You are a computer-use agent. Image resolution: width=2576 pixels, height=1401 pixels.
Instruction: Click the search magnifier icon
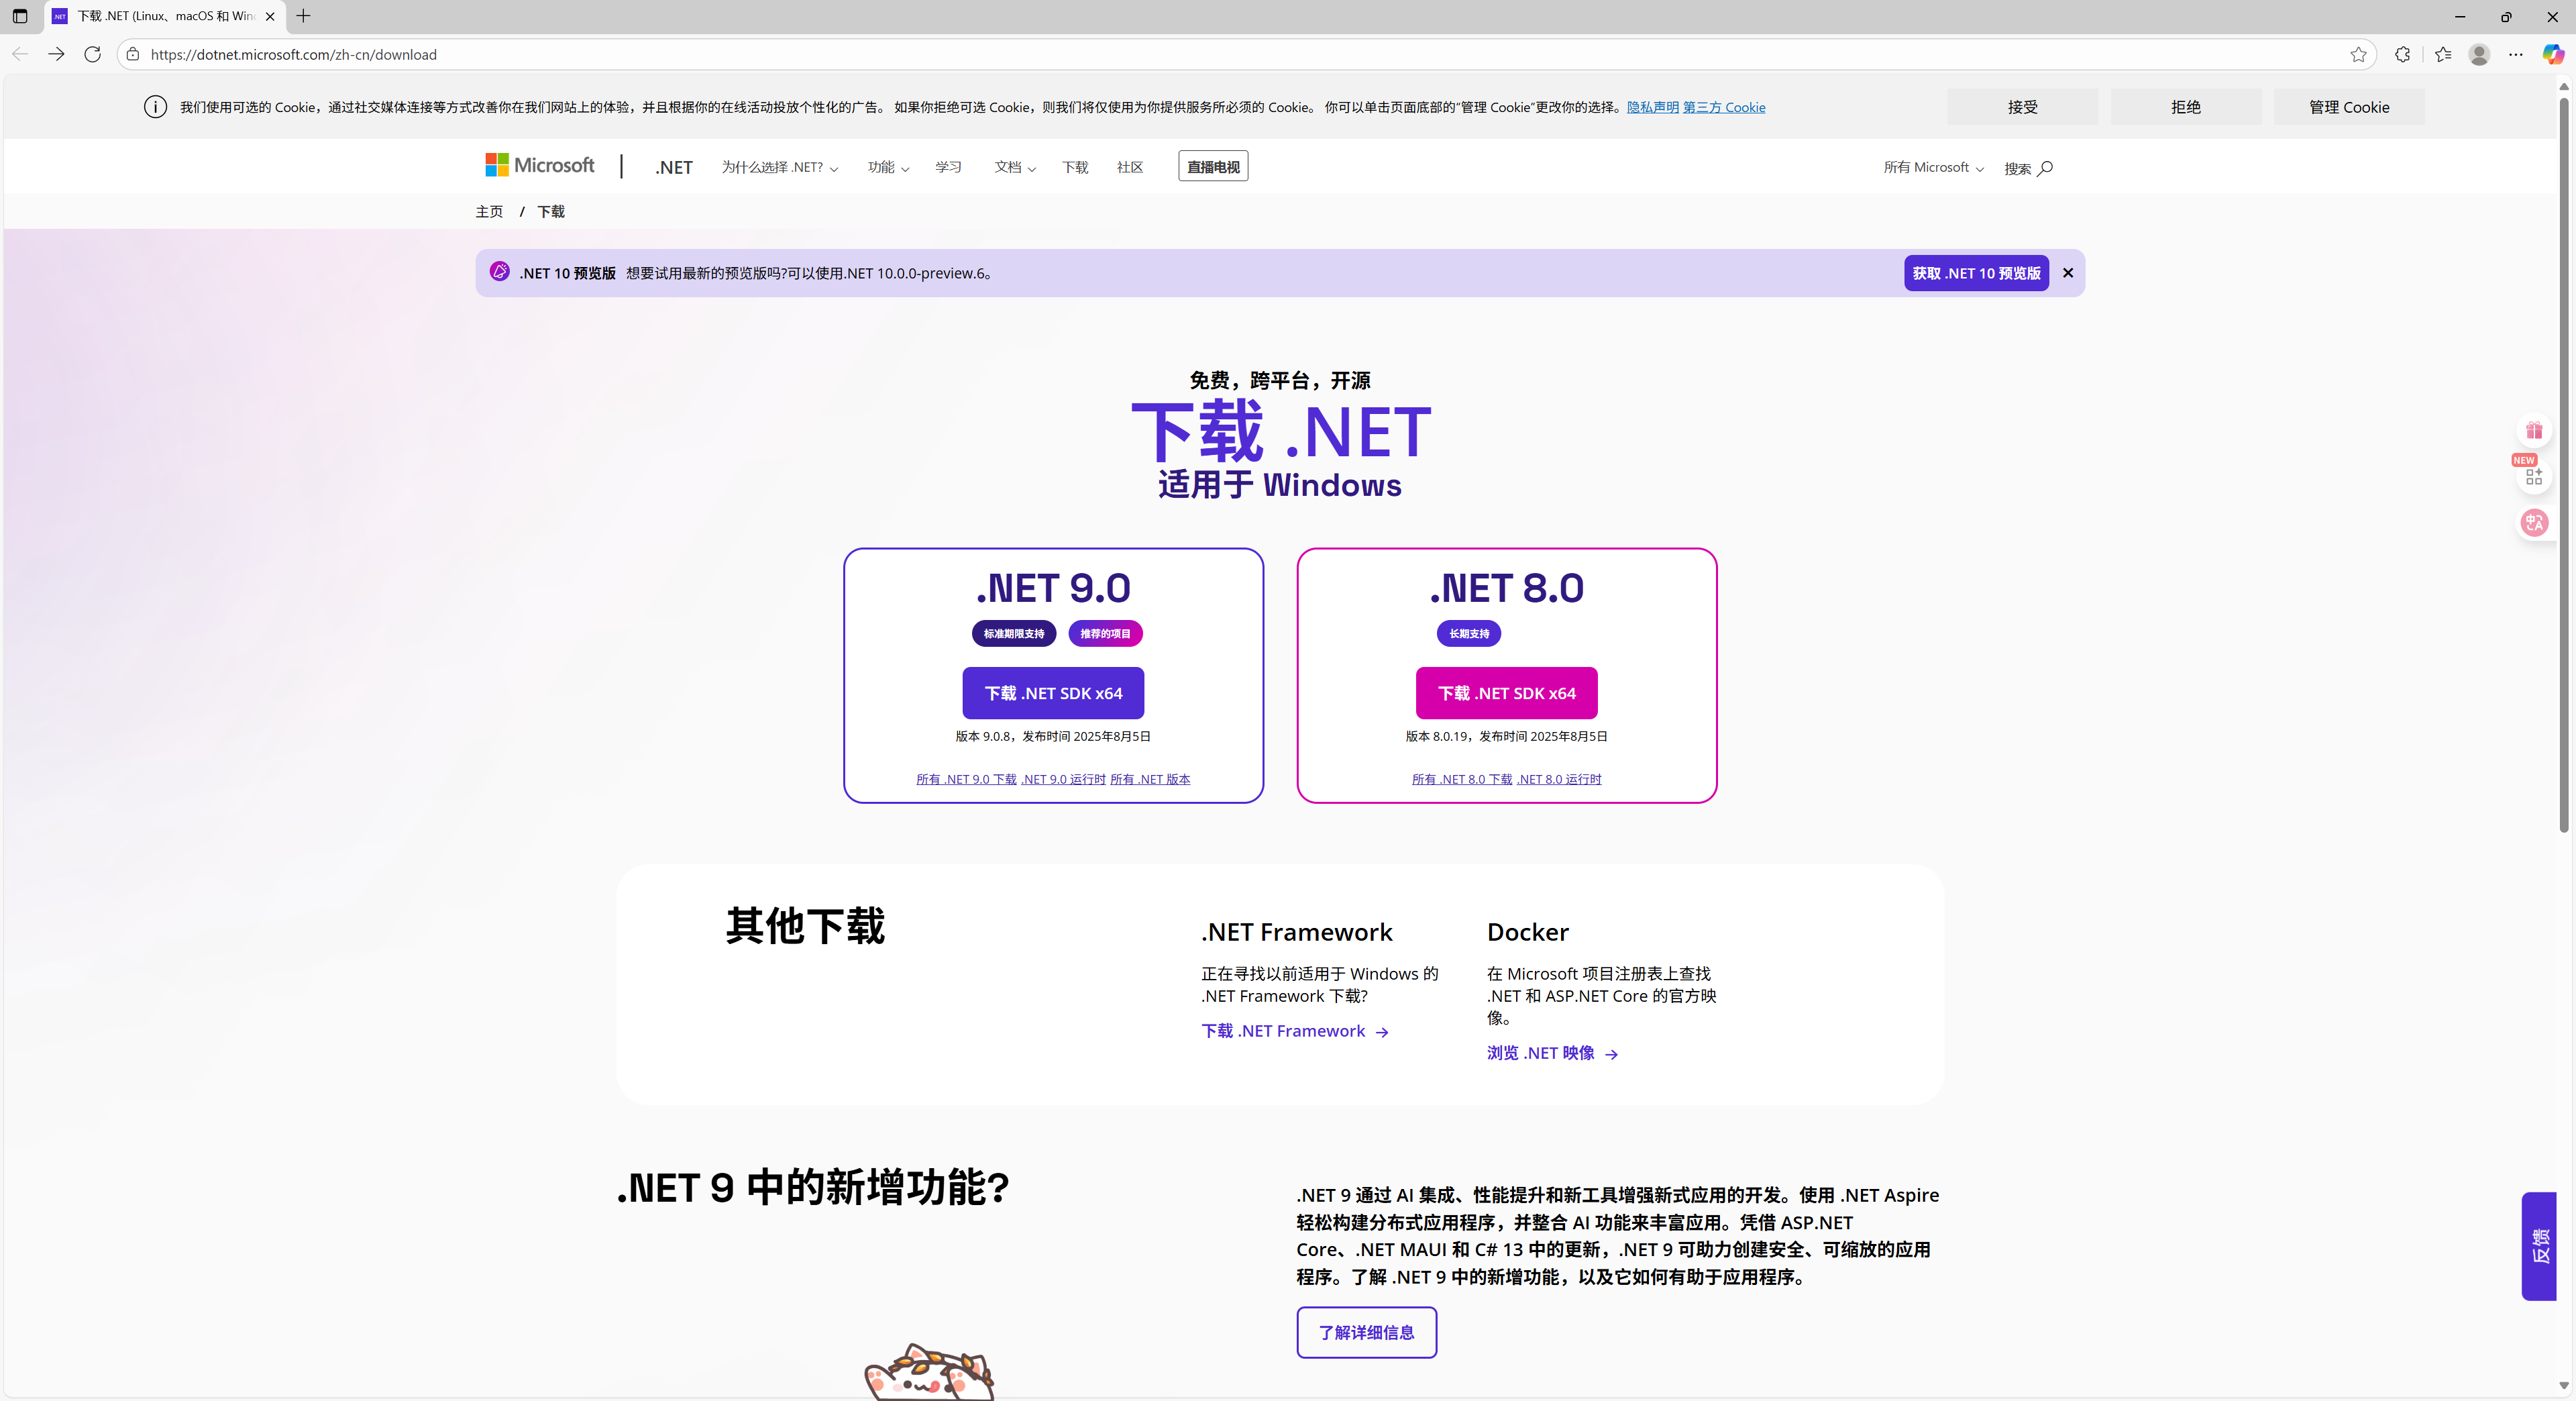[x=2045, y=168]
